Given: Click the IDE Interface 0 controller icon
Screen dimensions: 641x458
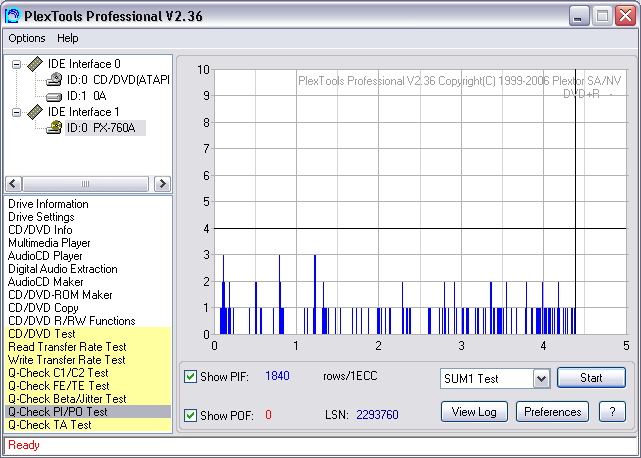Looking at the screenshot, I should [35, 64].
